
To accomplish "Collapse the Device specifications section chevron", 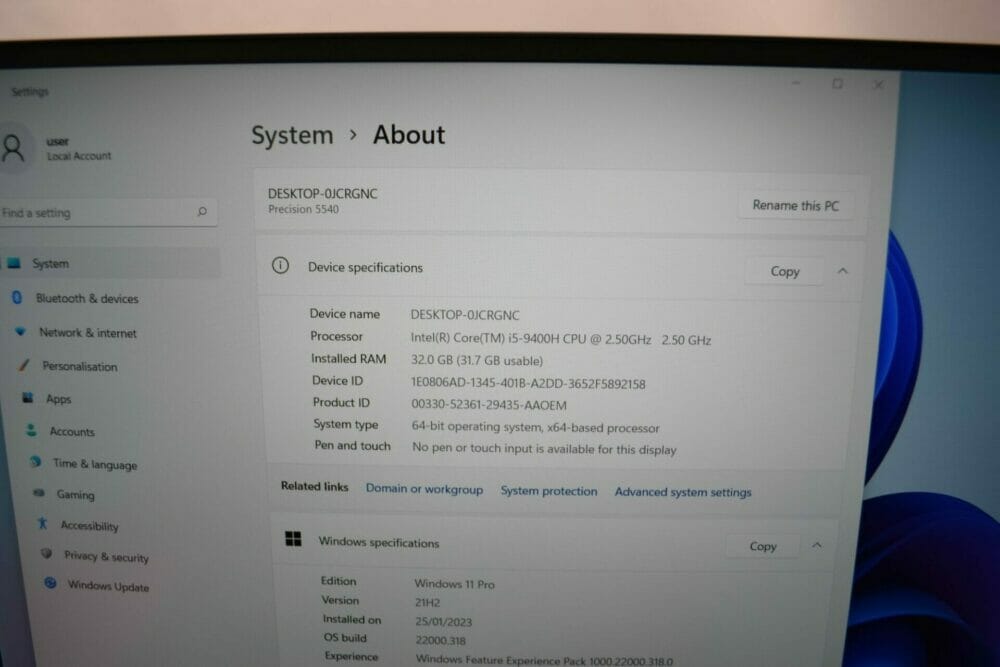I will coord(842,271).
